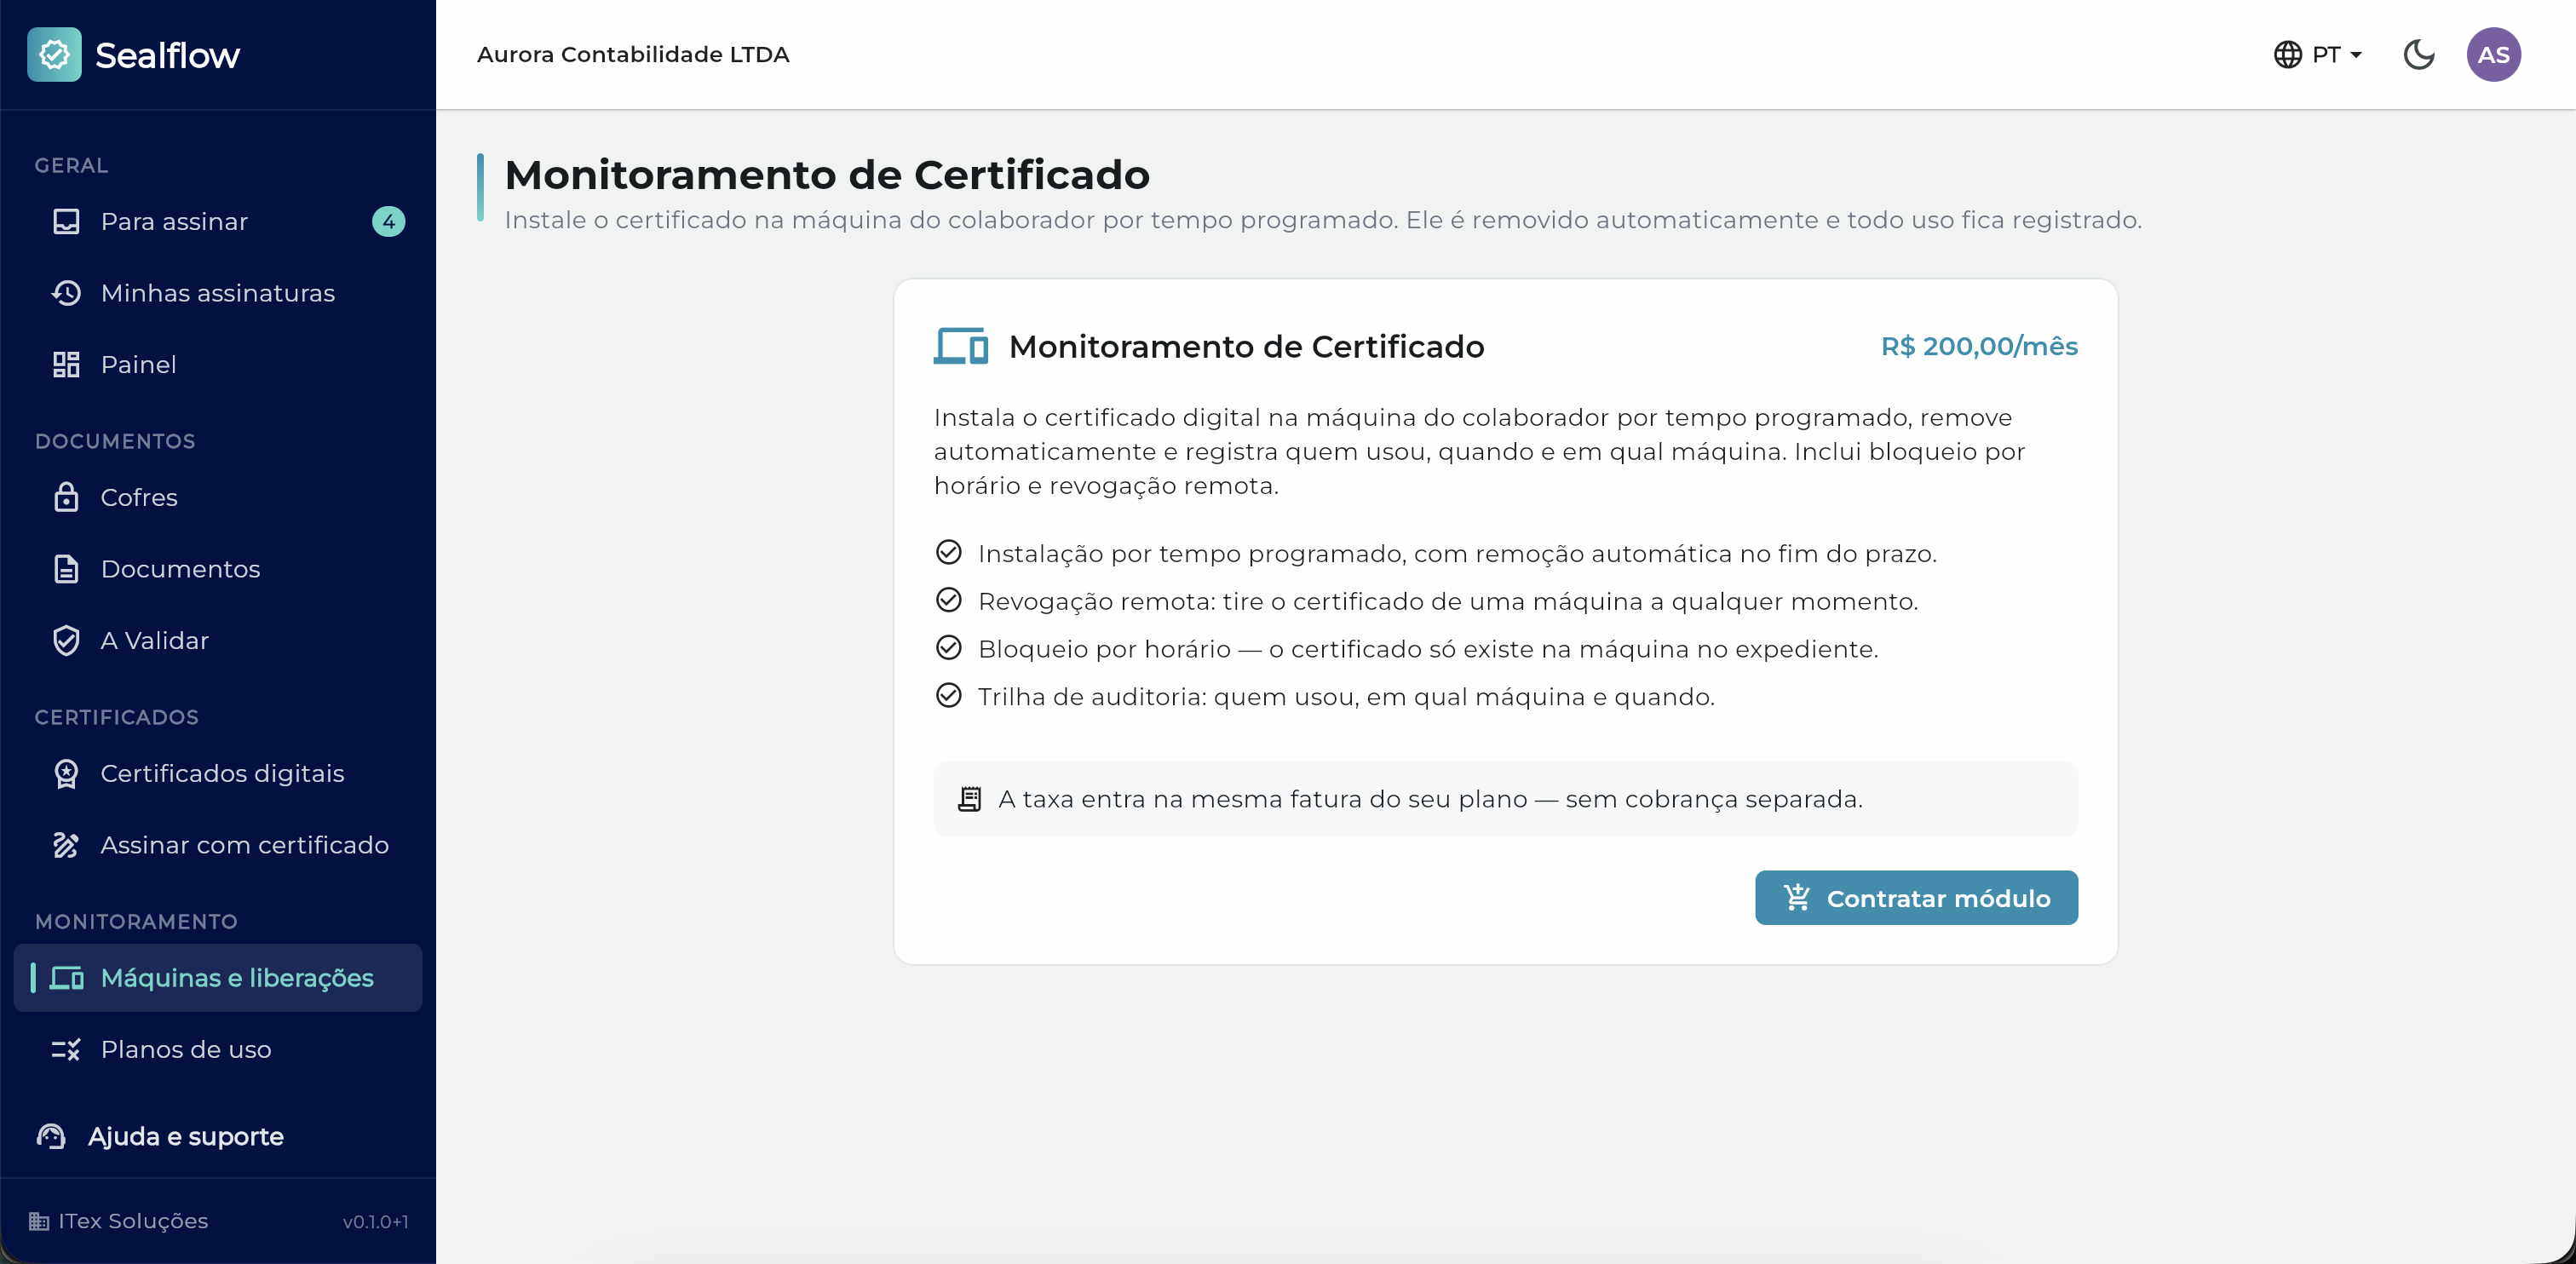The width and height of the screenshot is (2576, 1264).
Task: Open the PT language dropdown
Action: pos(2318,54)
